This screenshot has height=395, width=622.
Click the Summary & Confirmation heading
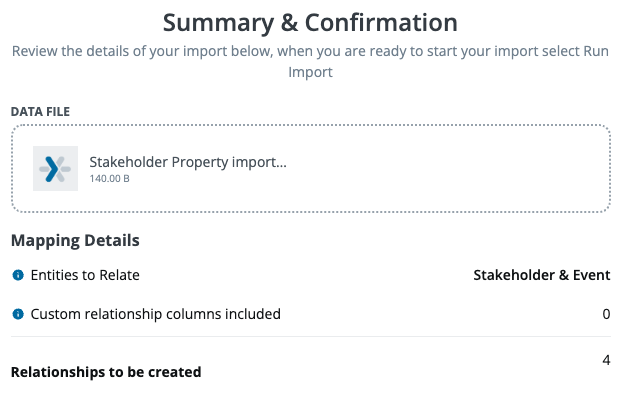click(310, 23)
